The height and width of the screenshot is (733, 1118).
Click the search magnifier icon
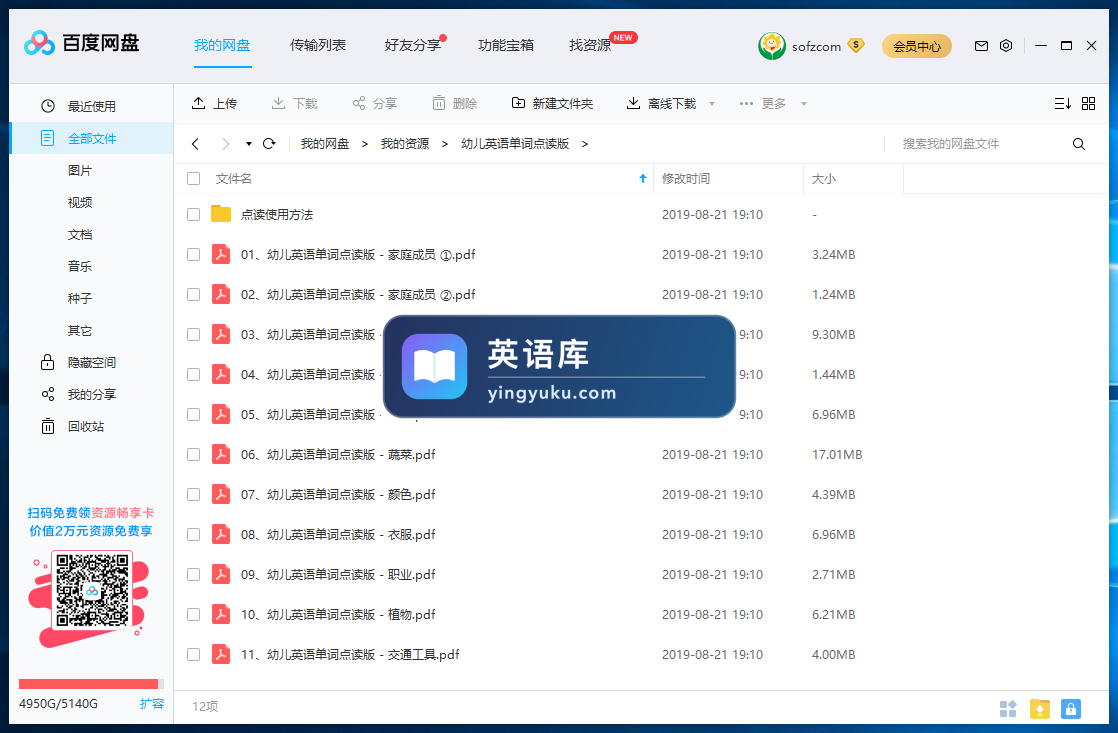pyautogui.click(x=1079, y=144)
